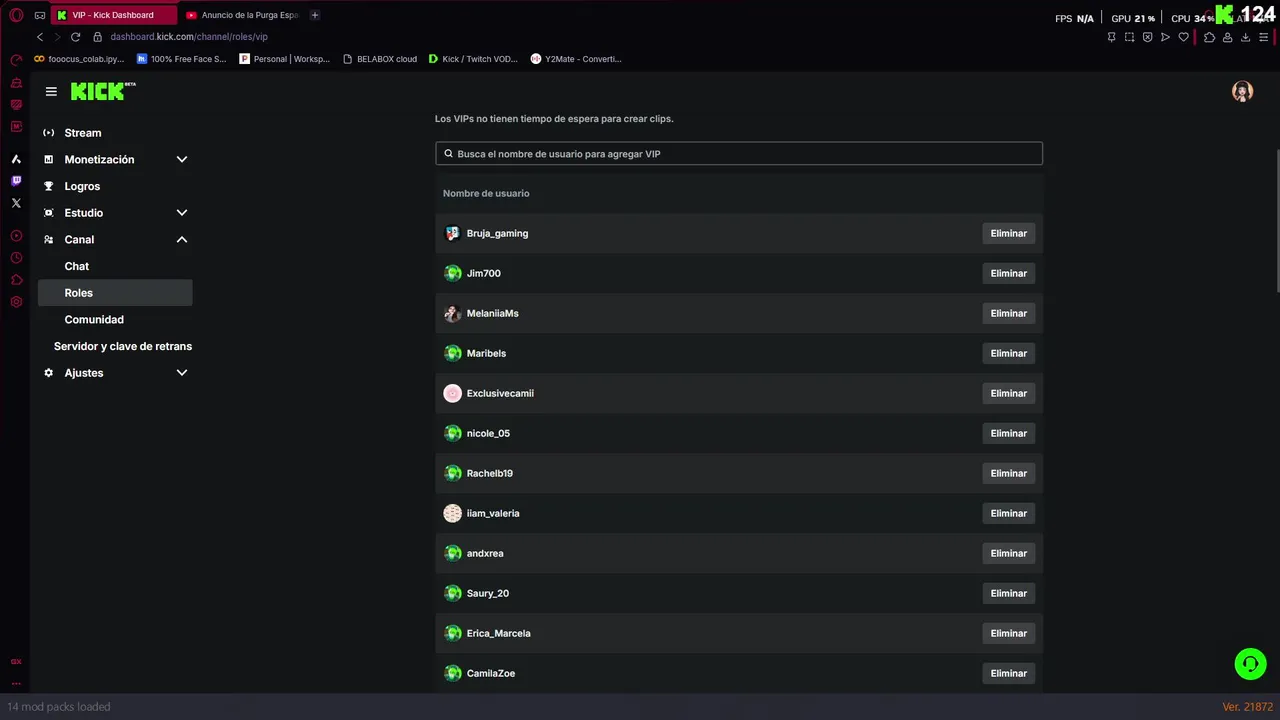
Task: Focus the VIP username search field
Action: click(x=740, y=154)
